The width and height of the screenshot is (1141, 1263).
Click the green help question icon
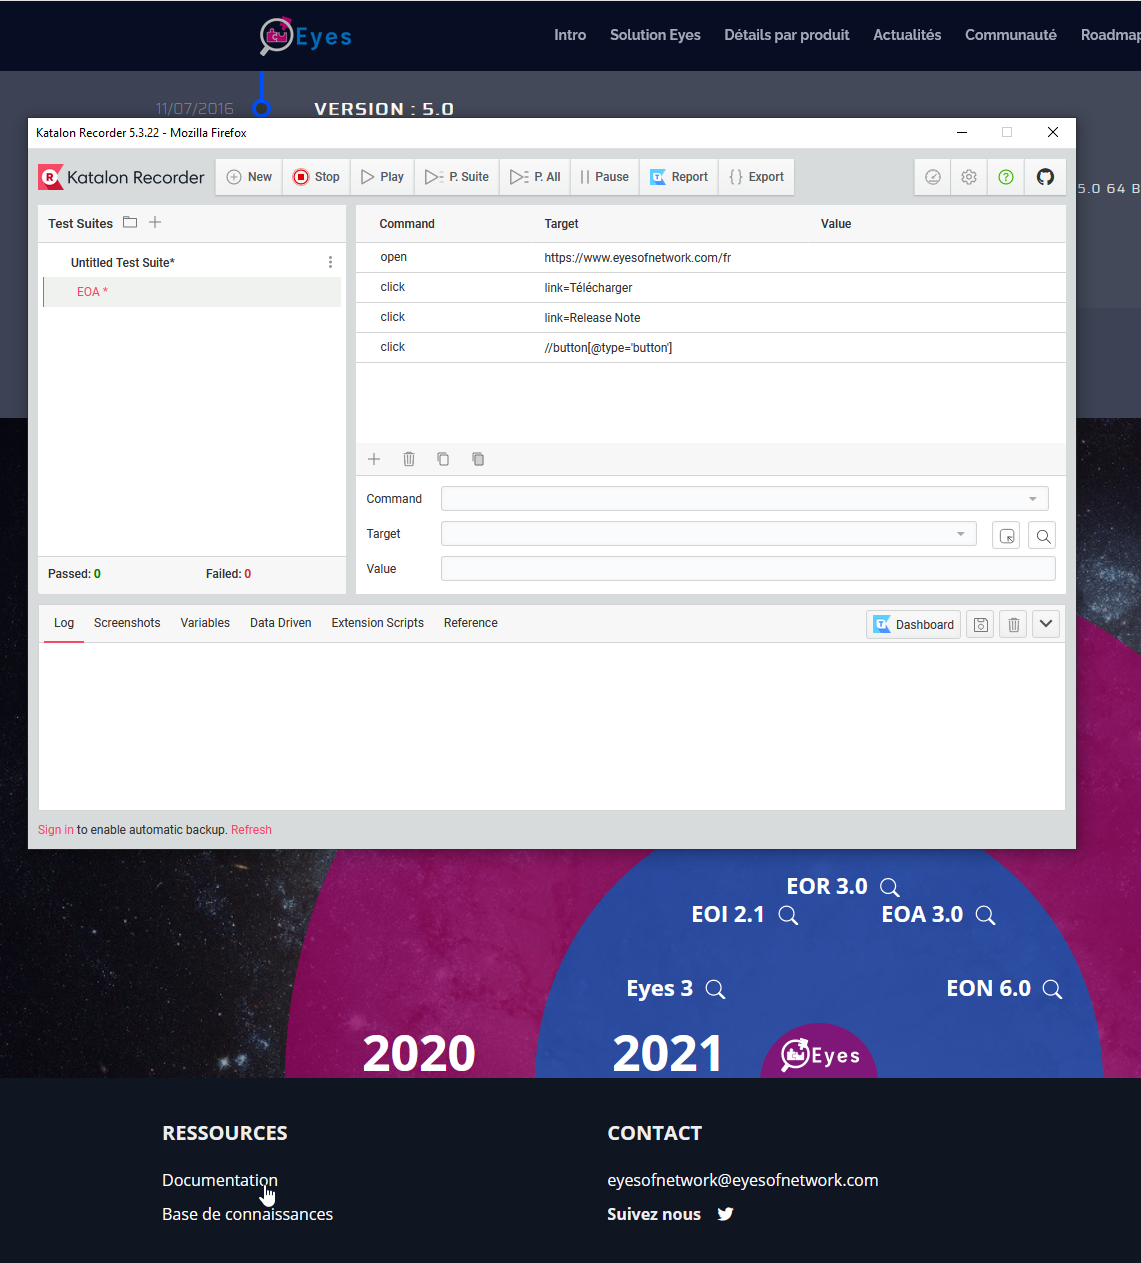point(1006,177)
